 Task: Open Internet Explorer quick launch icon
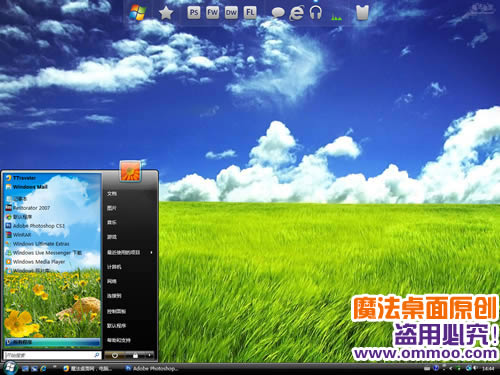[43, 368]
